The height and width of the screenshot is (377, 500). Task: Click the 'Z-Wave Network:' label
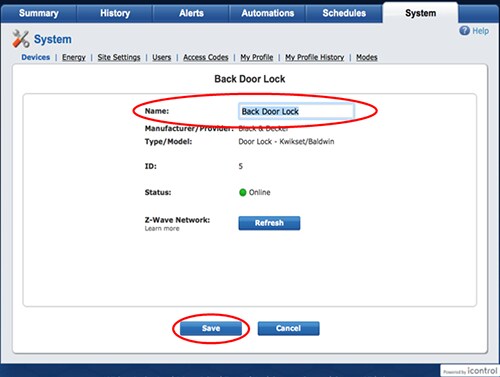(x=177, y=220)
